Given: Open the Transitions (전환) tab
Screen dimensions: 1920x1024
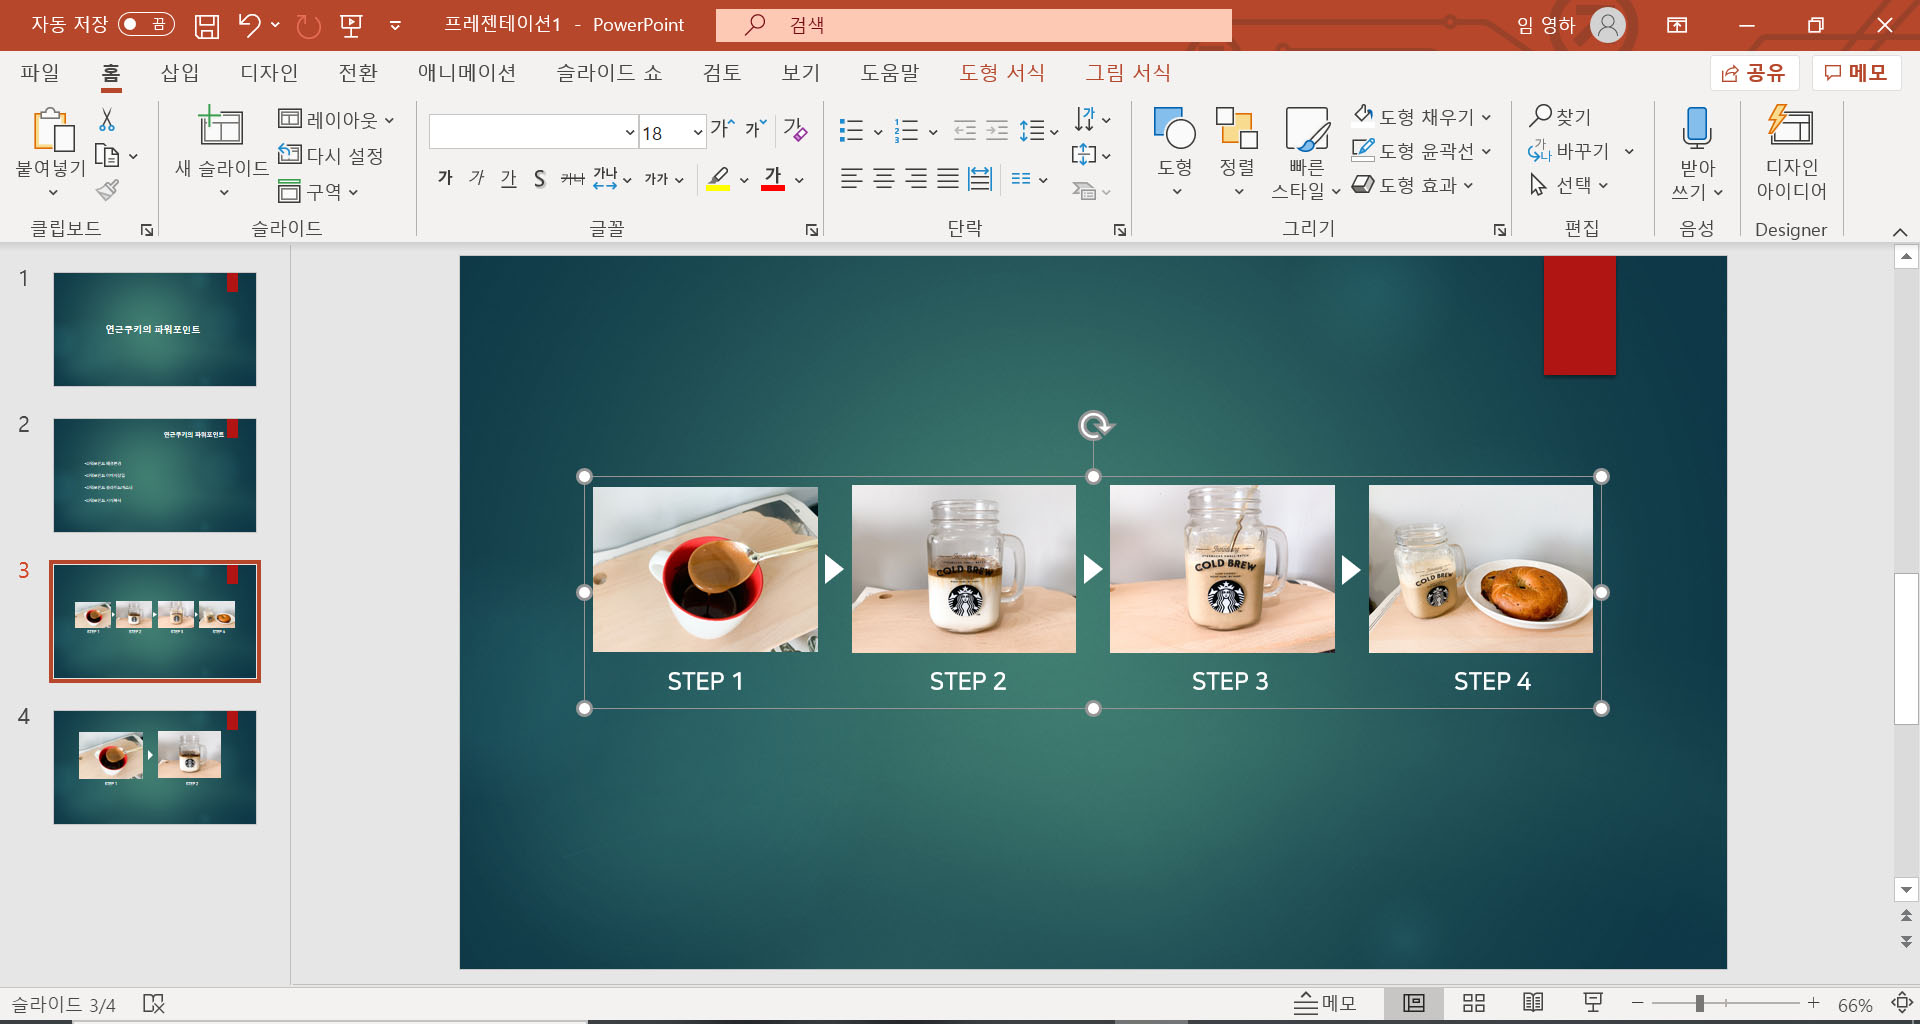Looking at the screenshot, I should click(x=358, y=73).
